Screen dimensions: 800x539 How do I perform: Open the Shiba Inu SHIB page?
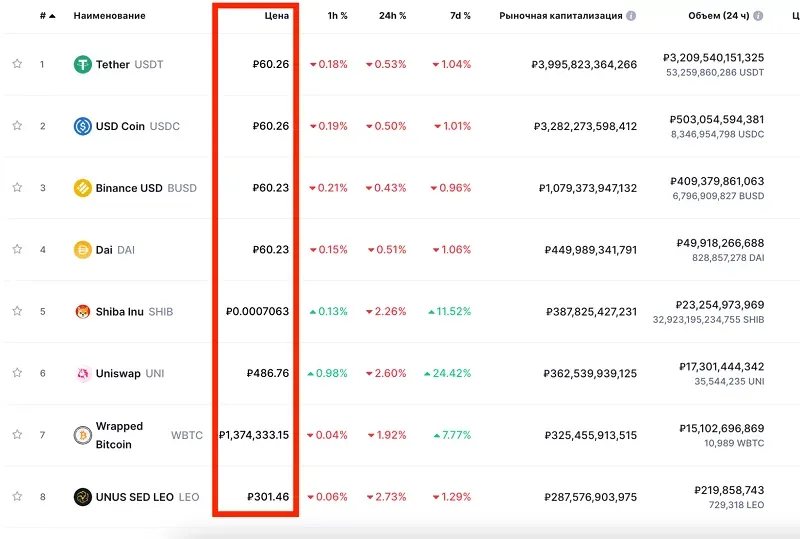click(x=134, y=311)
